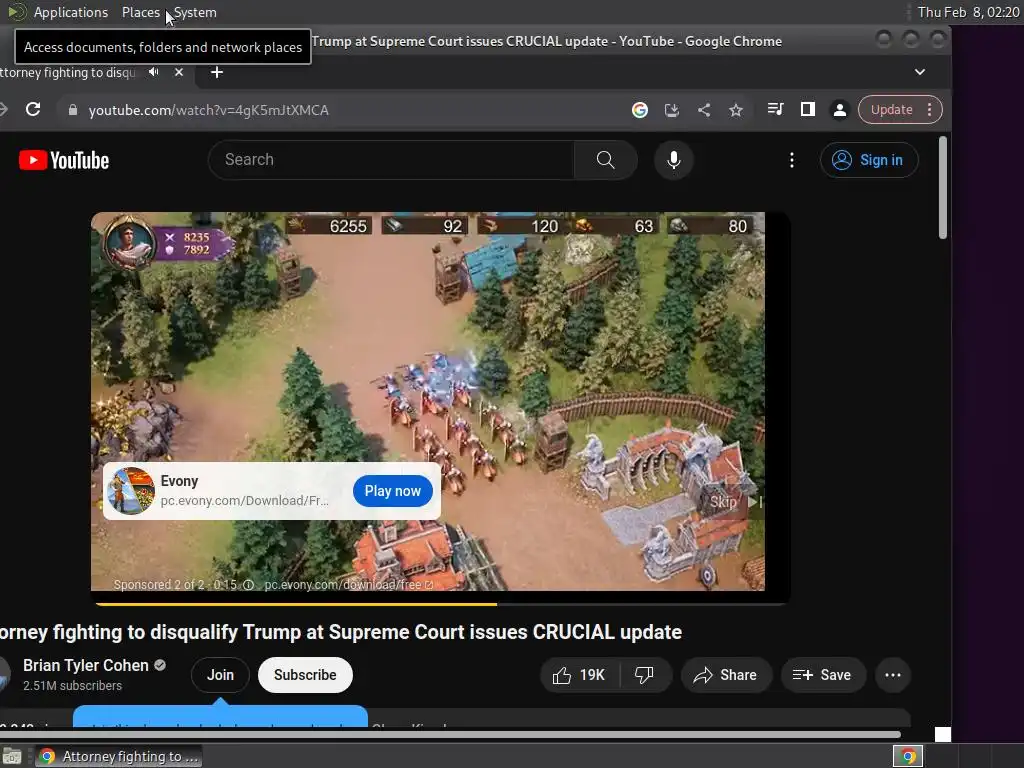Open a new tab with plus button
The width and height of the screenshot is (1024, 768).
point(217,72)
